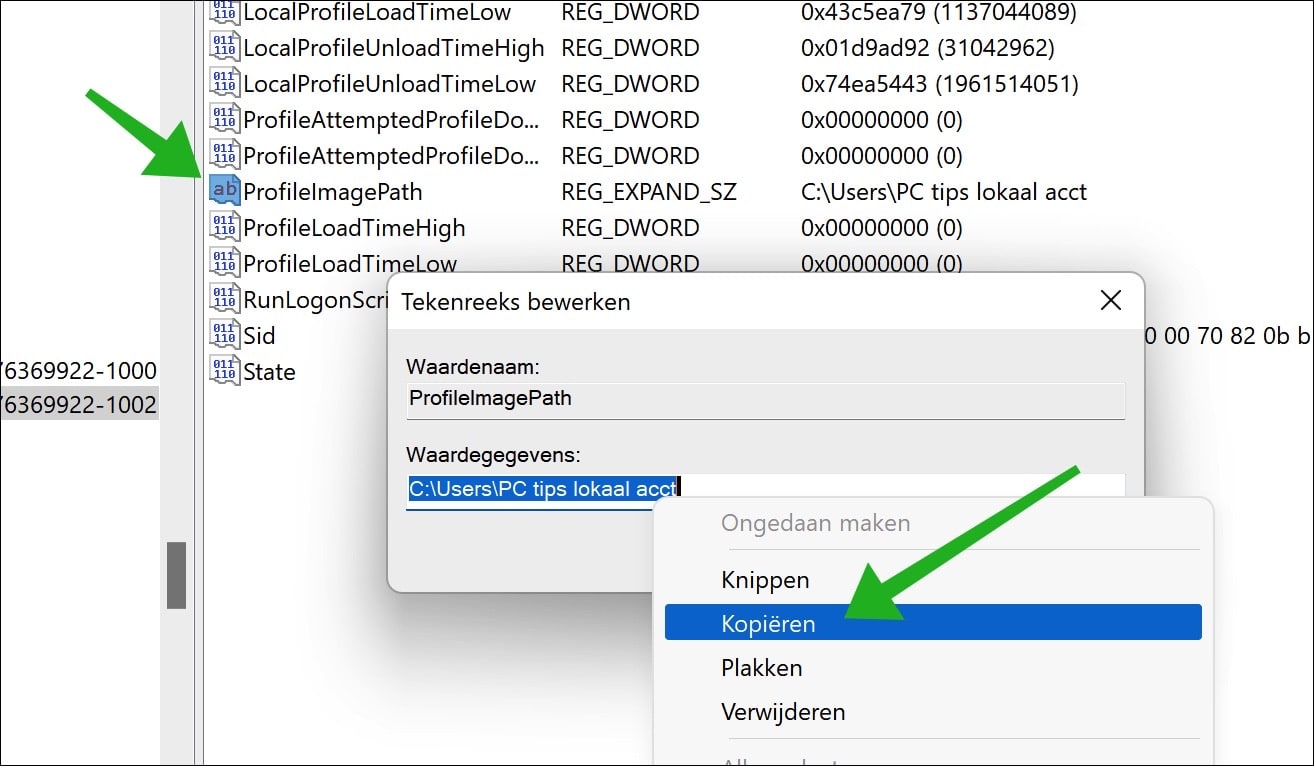Click the ProfileLoadTimeHigh DWORD icon
The image size is (1314, 766).
pyautogui.click(x=224, y=227)
